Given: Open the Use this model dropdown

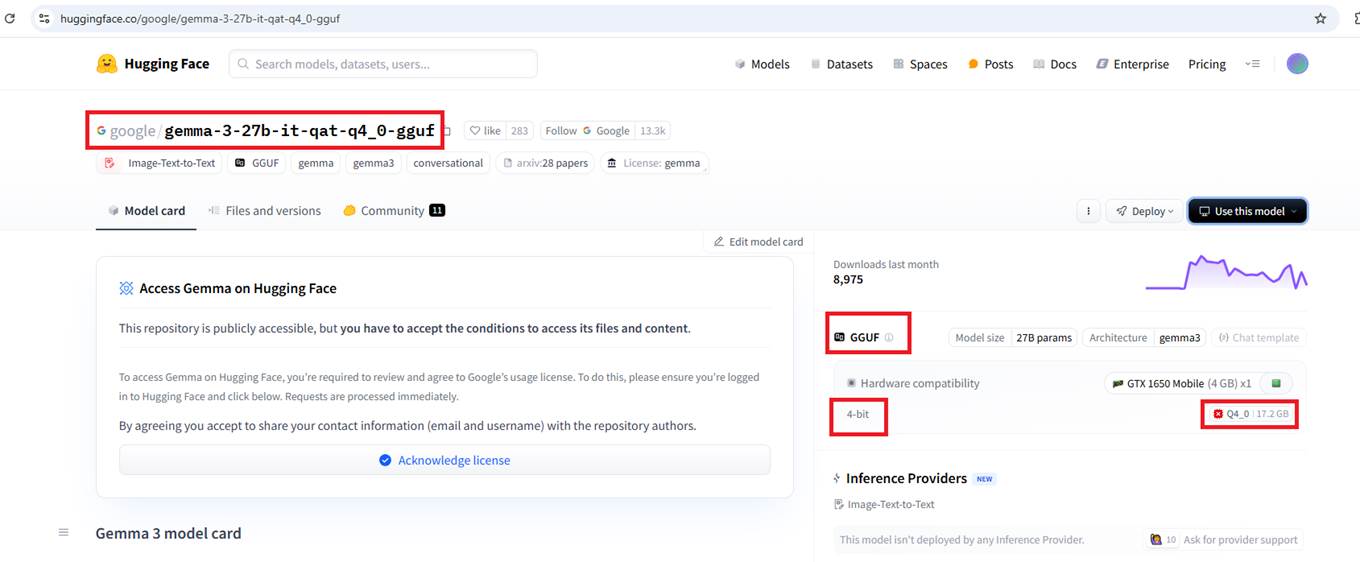Looking at the screenshot, I should coord(1247,211).
